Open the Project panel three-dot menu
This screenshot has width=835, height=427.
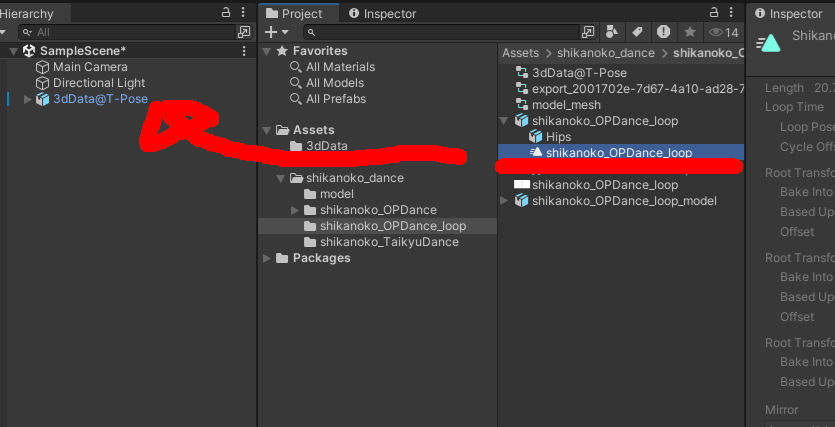tap(732, 13)
